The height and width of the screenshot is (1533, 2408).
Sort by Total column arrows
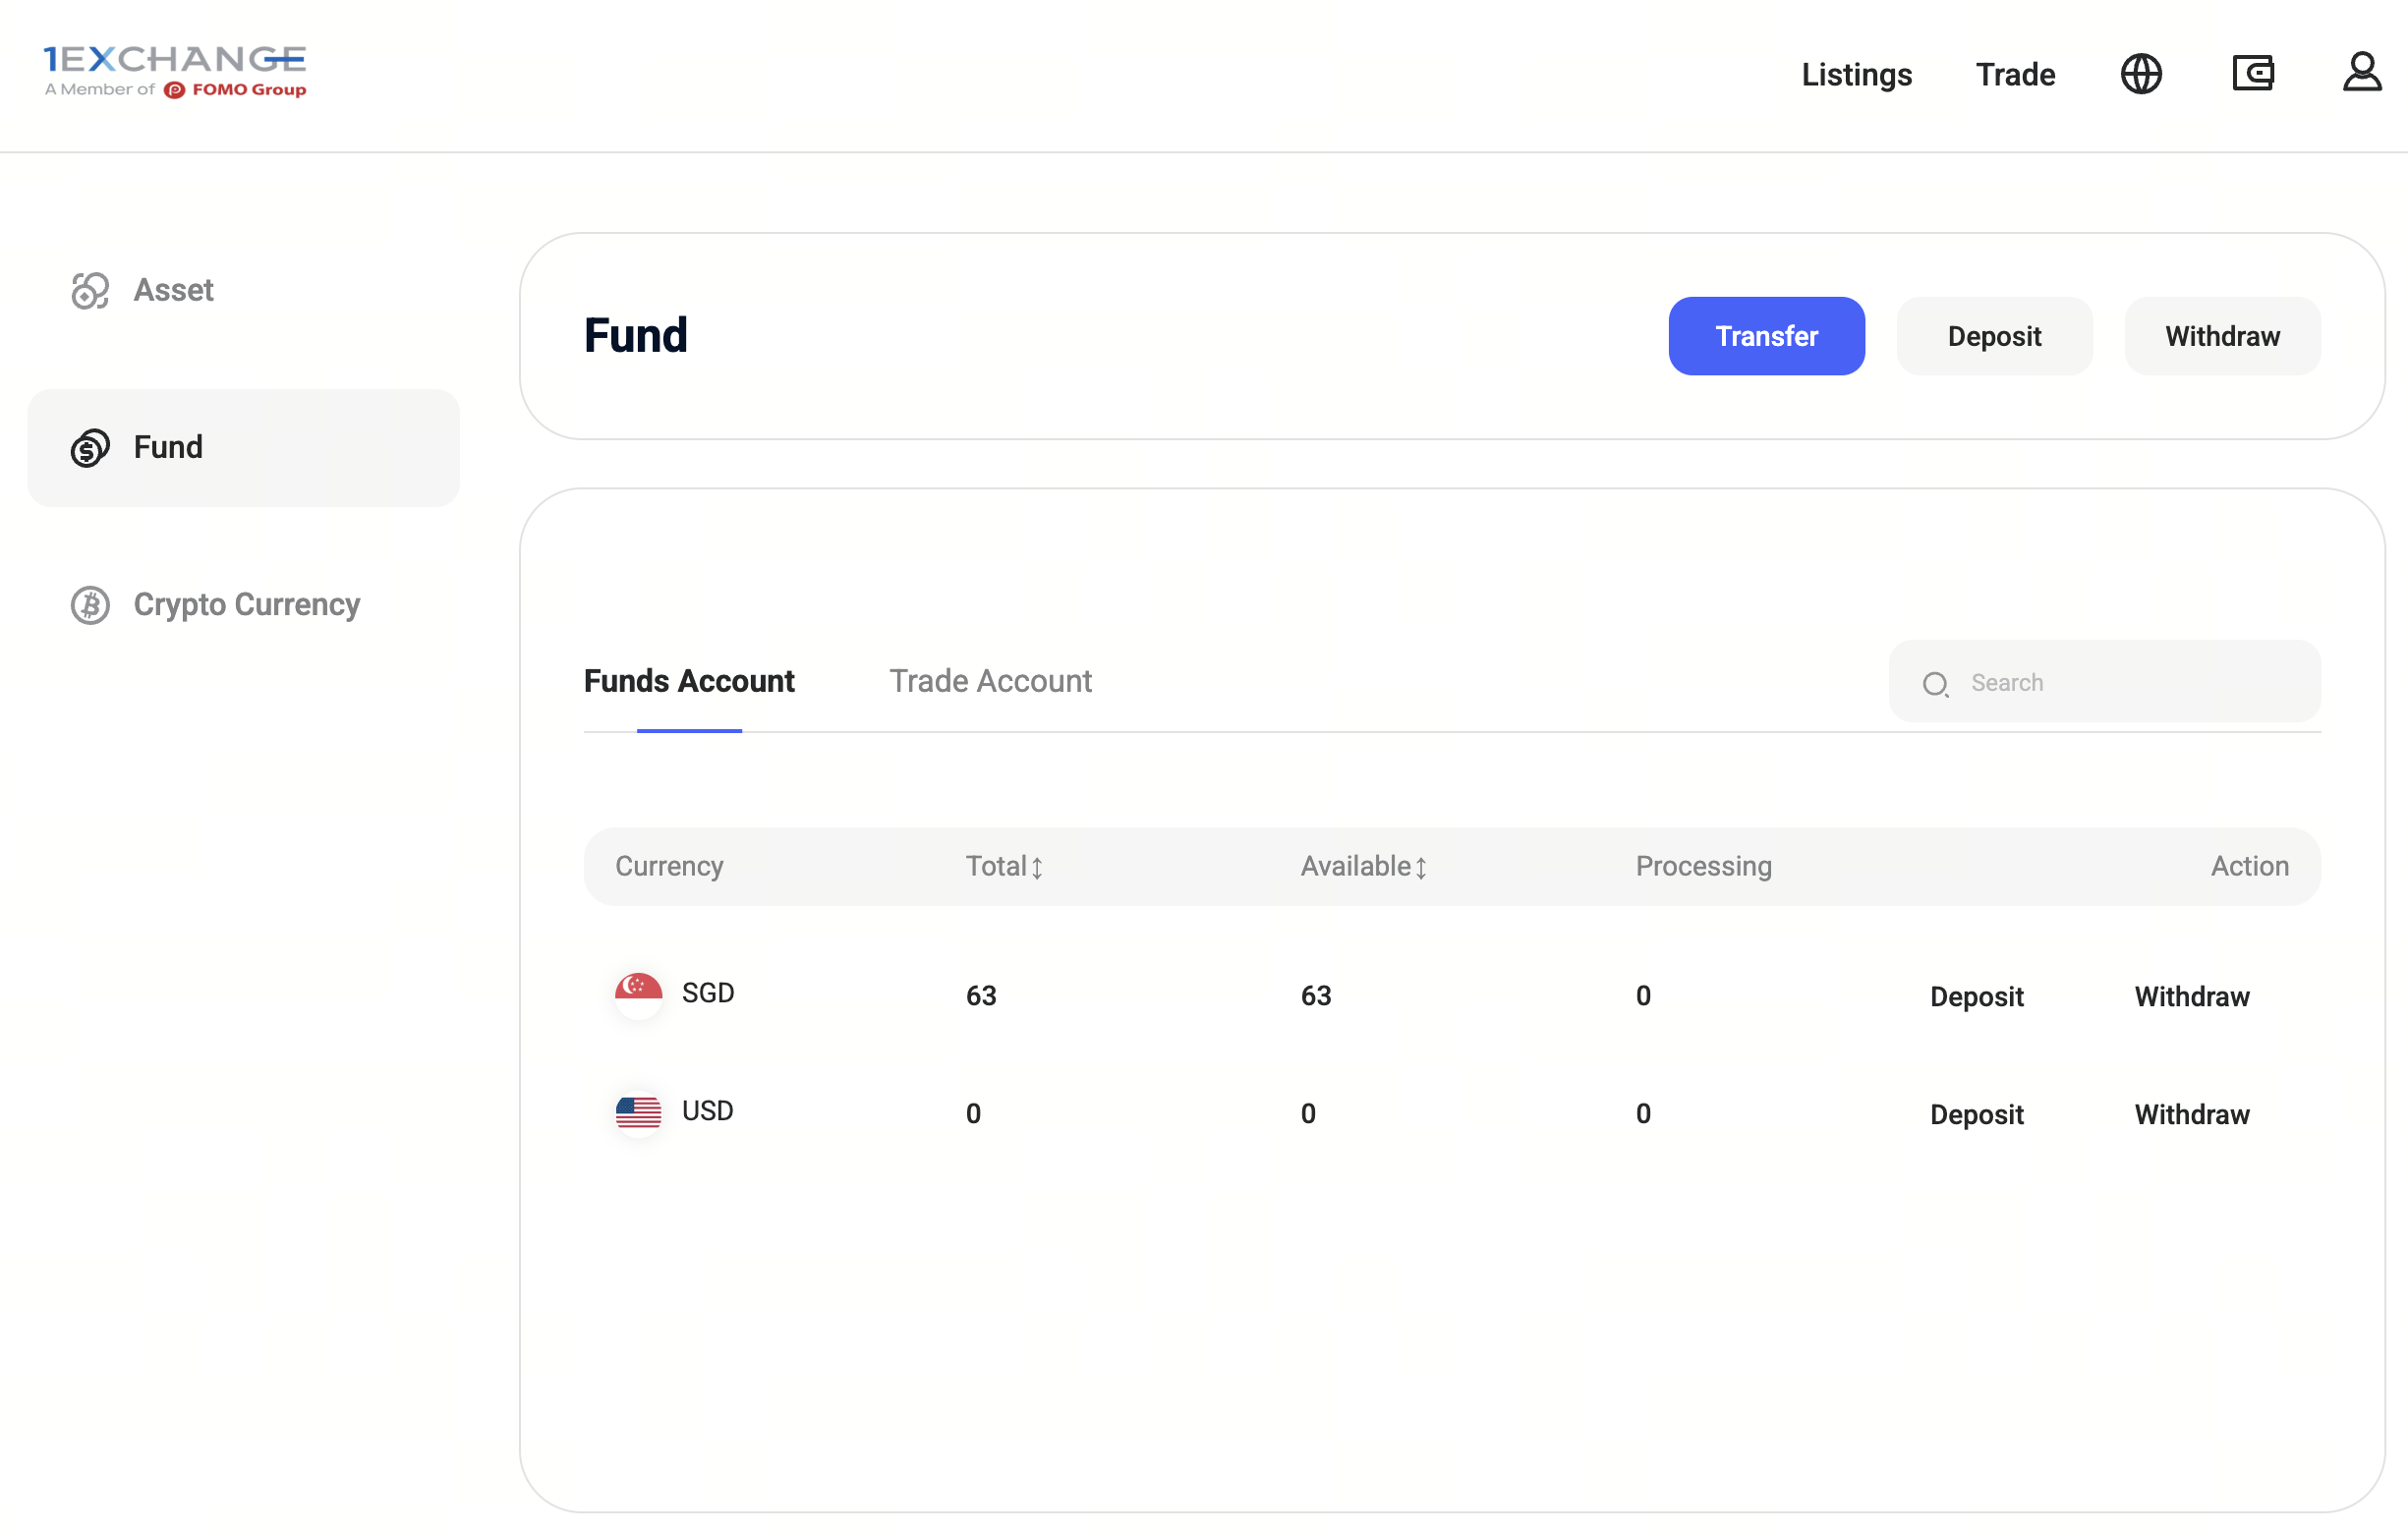click(x=1037, y=868)
